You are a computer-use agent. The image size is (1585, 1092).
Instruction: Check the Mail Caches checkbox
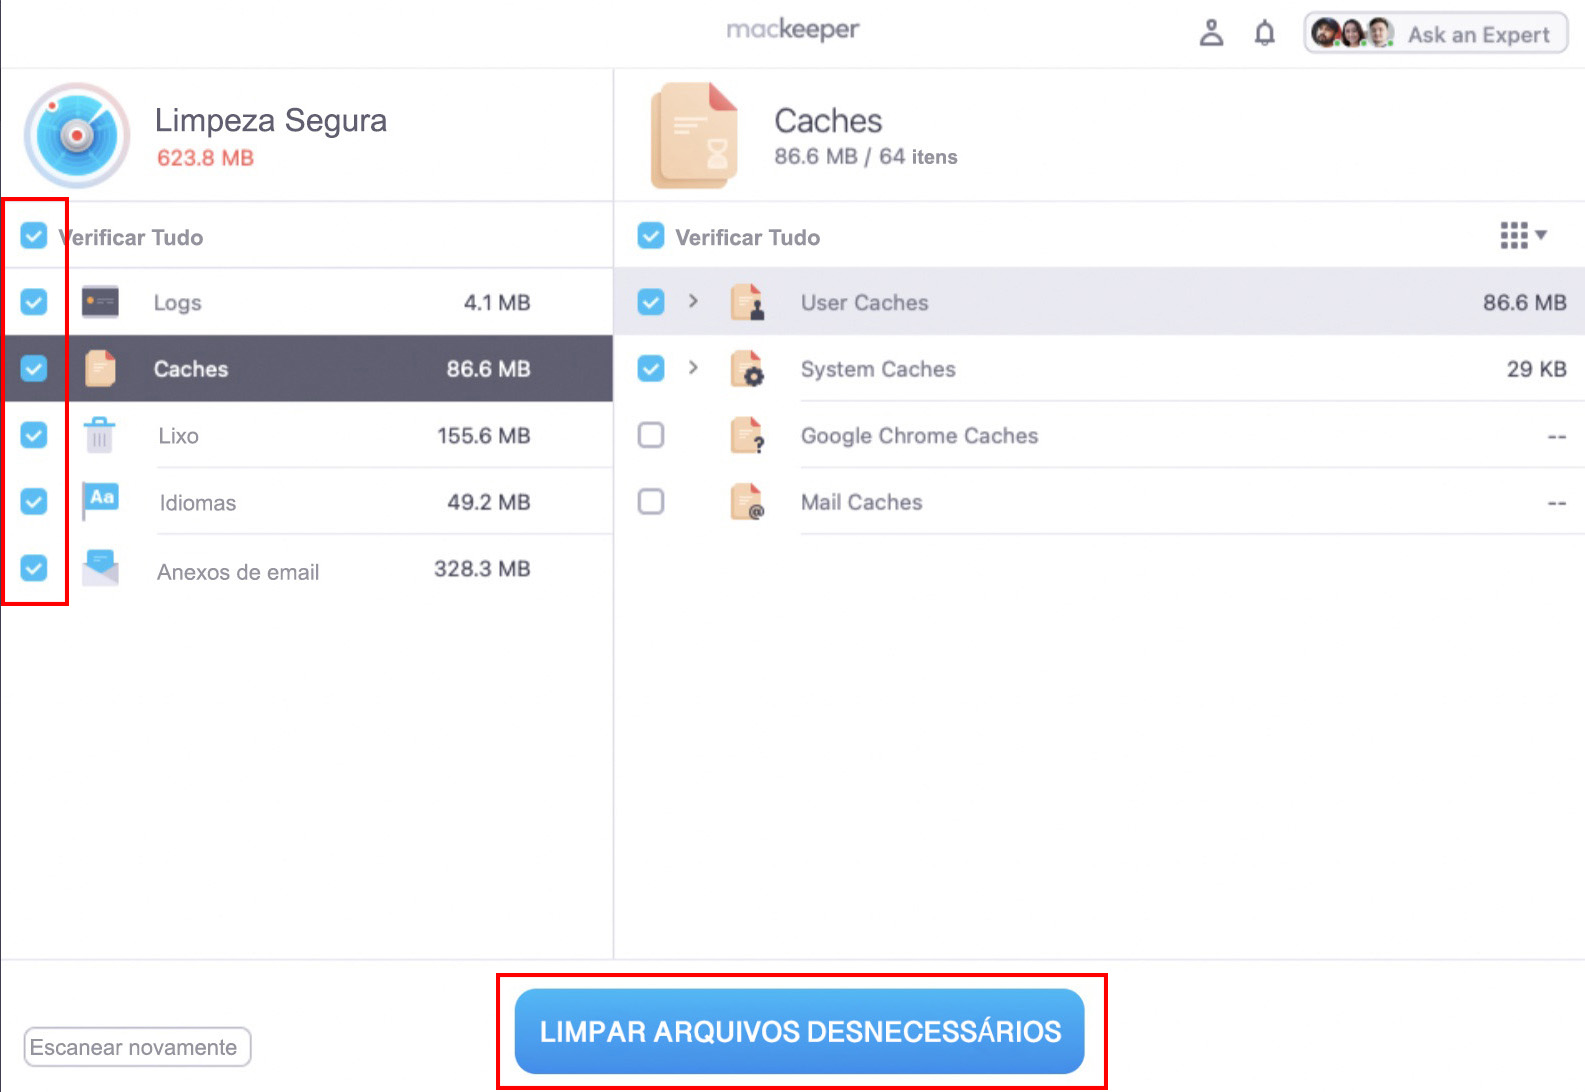651,501
